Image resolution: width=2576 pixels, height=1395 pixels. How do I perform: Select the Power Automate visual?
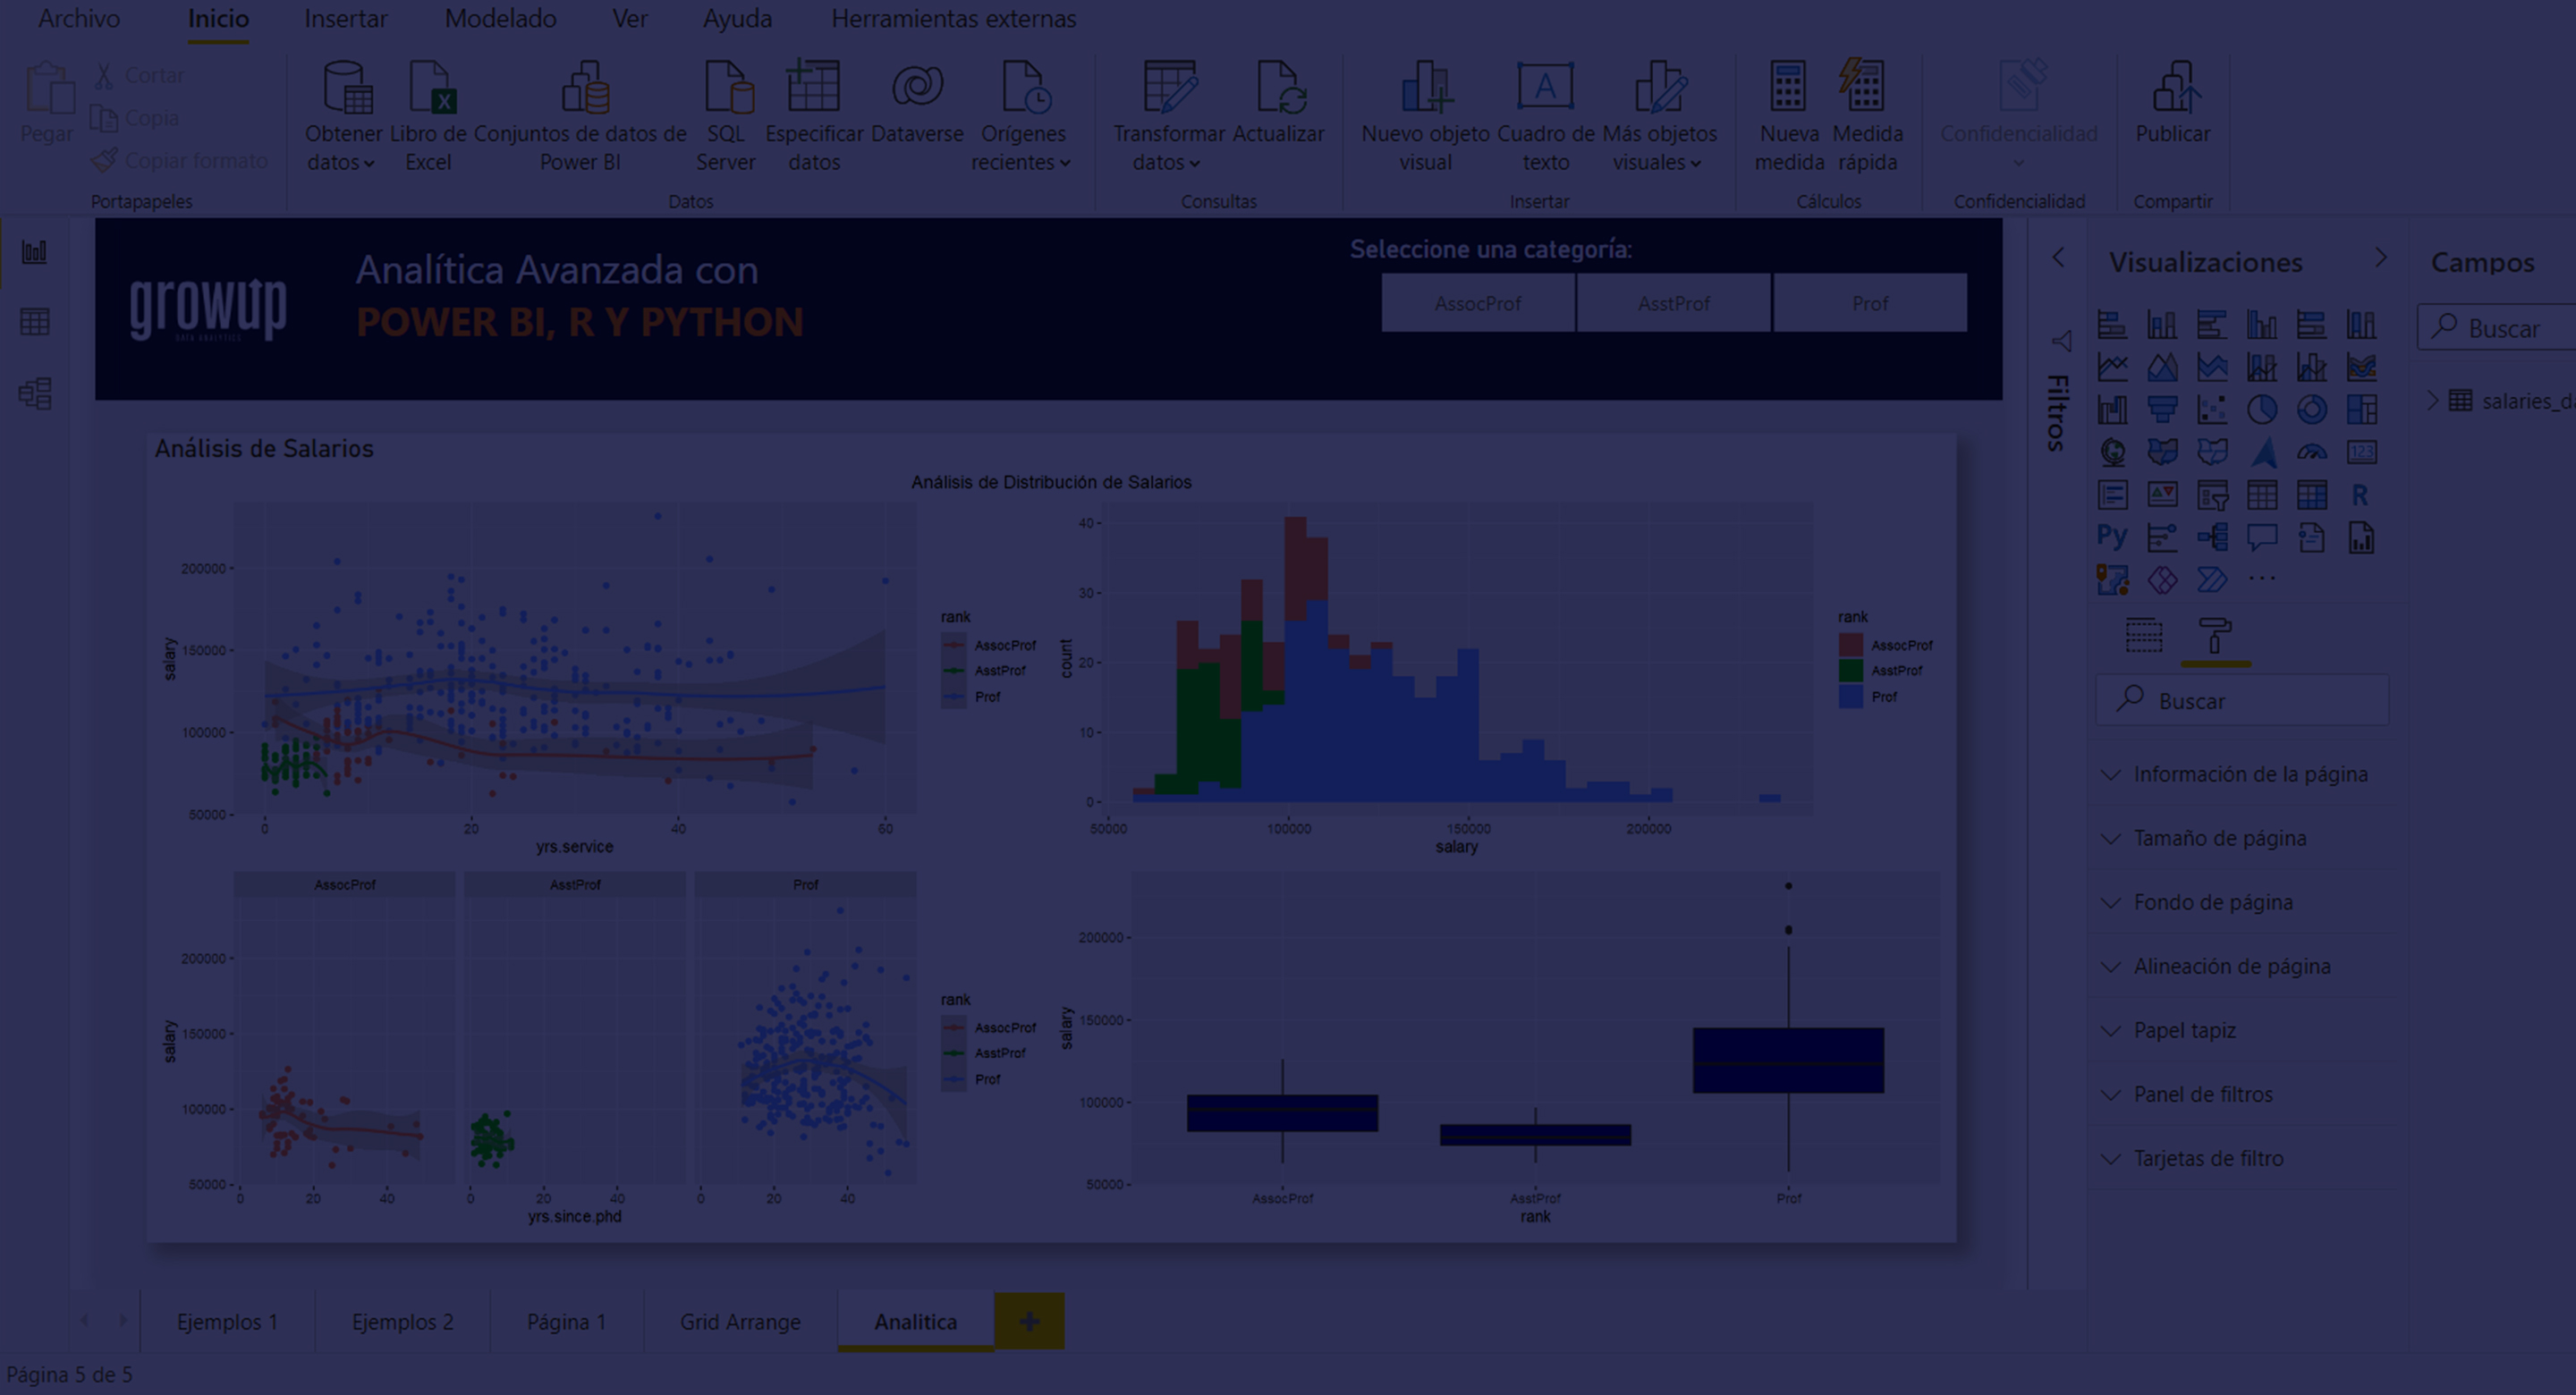point(2212,580)
